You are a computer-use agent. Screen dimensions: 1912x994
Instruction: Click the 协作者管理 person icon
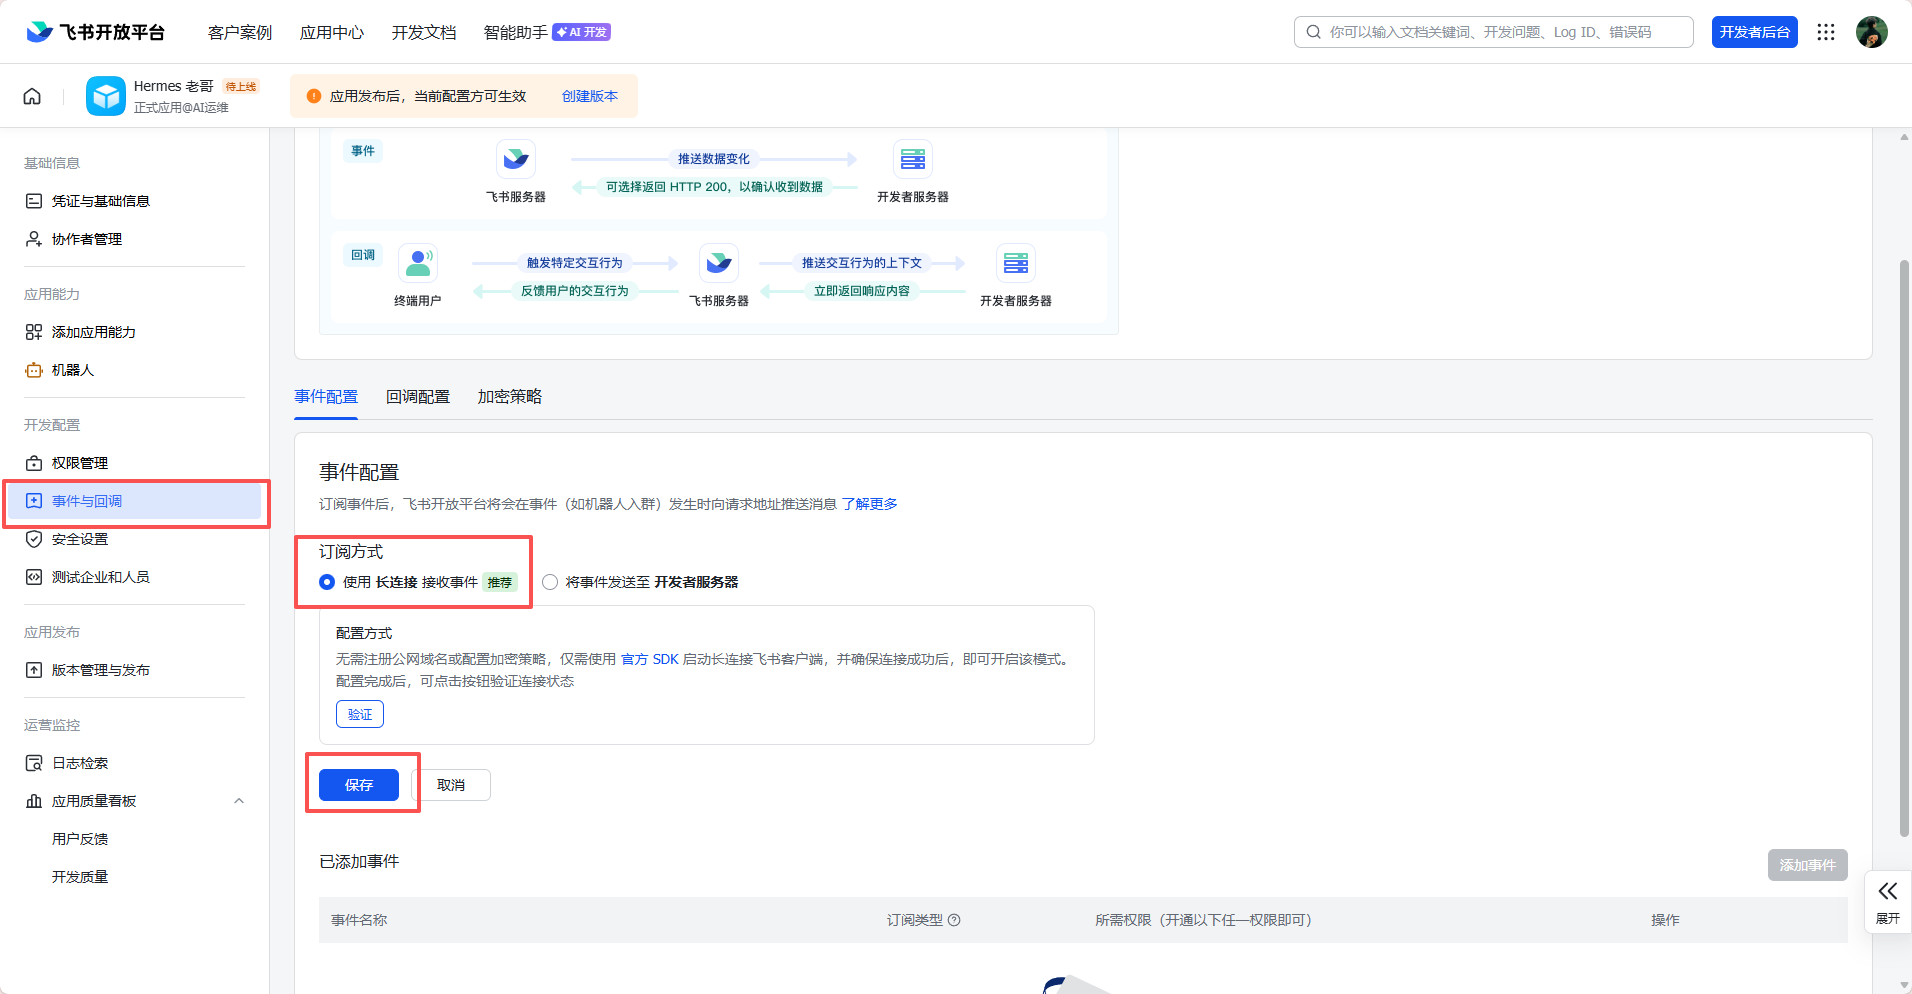point(34,239)
